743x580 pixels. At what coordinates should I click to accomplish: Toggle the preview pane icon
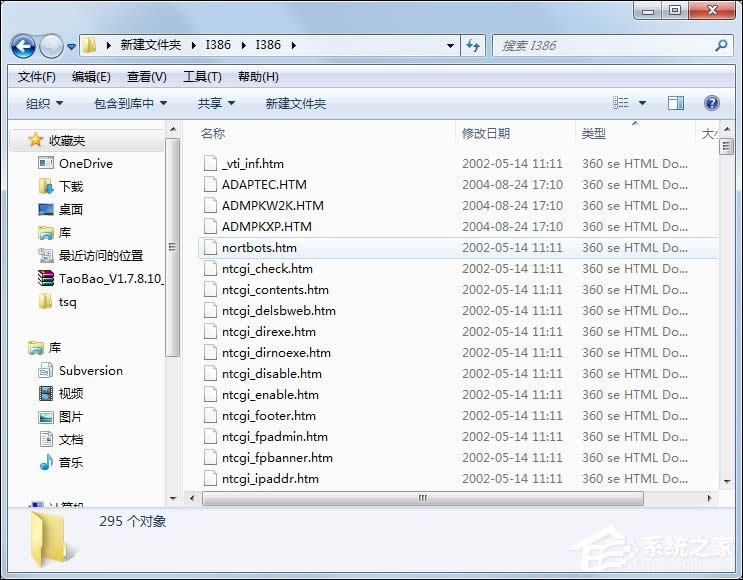coord(676,103)
